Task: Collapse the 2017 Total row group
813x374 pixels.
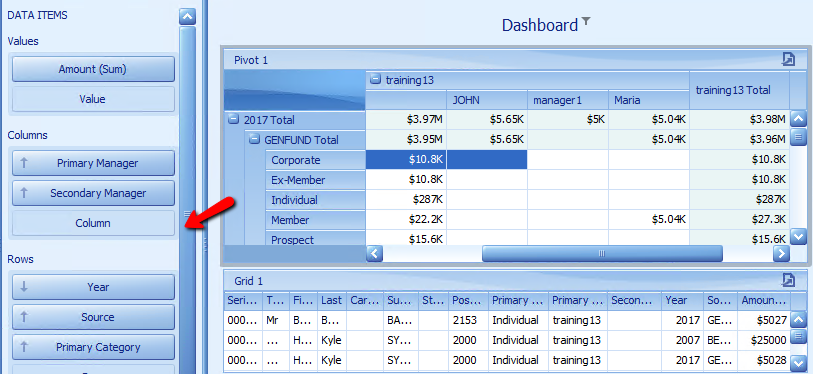Action: tap(233, 120)
